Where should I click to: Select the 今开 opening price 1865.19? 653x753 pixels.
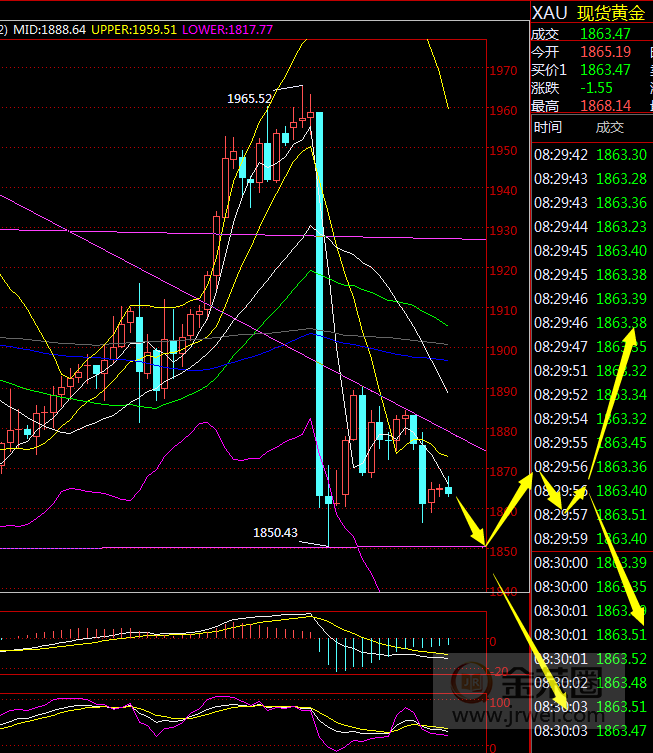point(605,51)
